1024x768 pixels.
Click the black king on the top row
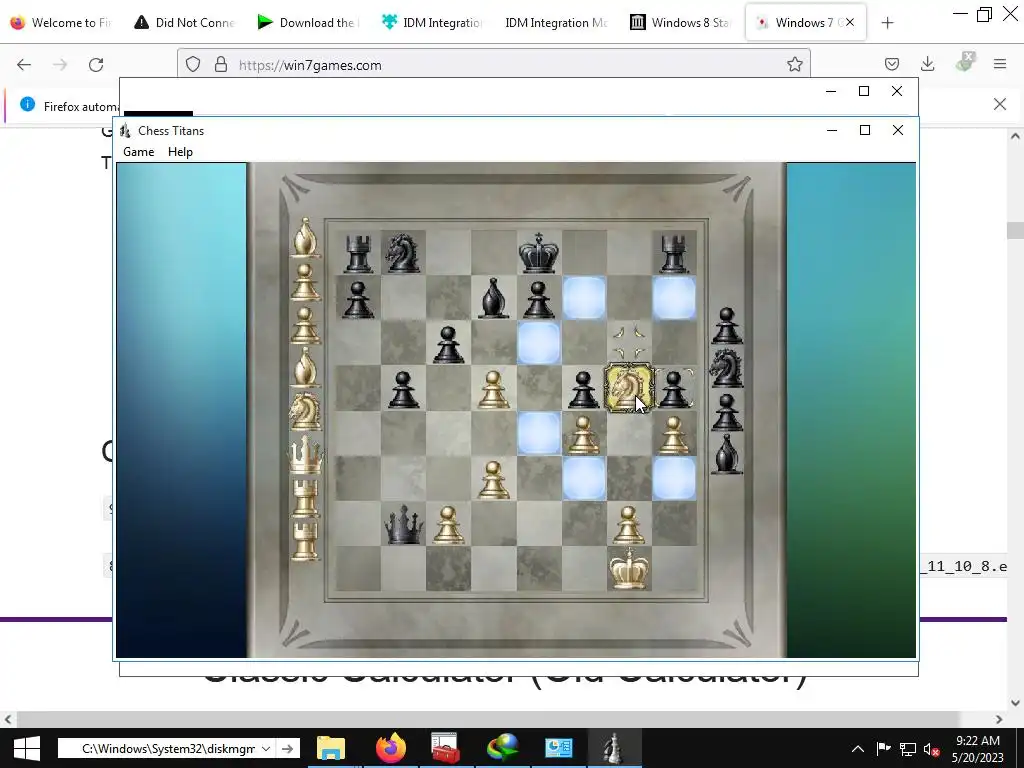[538, 252]
